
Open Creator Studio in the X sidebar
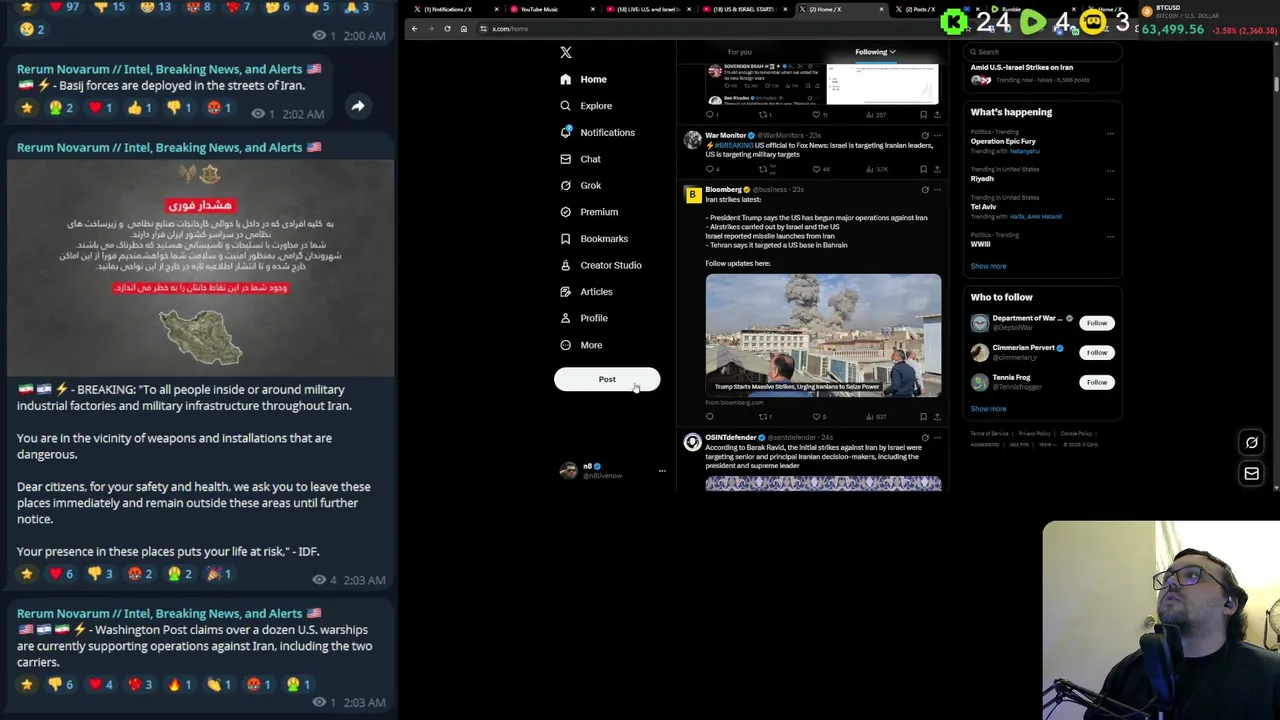600,265
